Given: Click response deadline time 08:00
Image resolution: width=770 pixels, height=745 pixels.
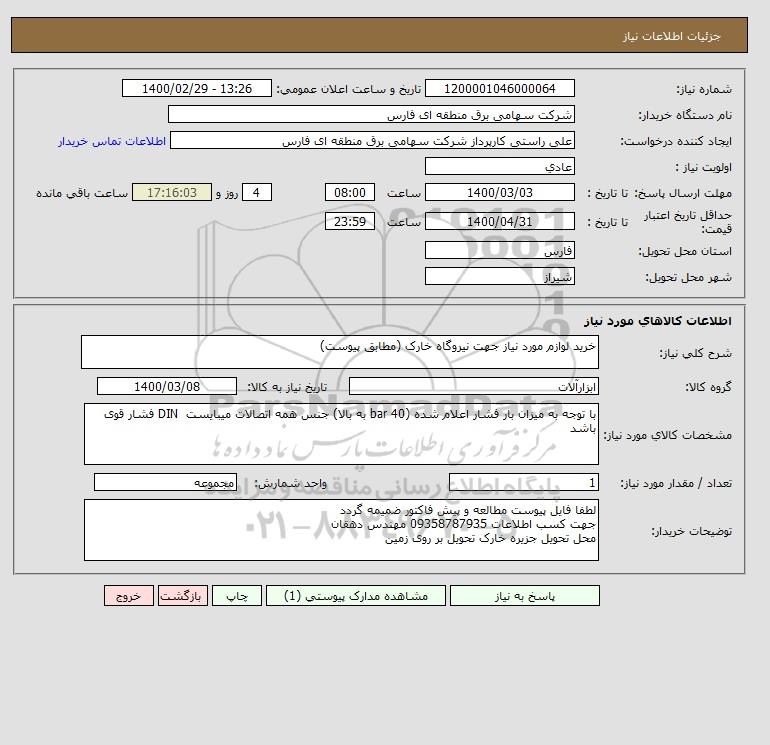Looking at the screenshot, I should pyautogui.click(x=350, y=193).
